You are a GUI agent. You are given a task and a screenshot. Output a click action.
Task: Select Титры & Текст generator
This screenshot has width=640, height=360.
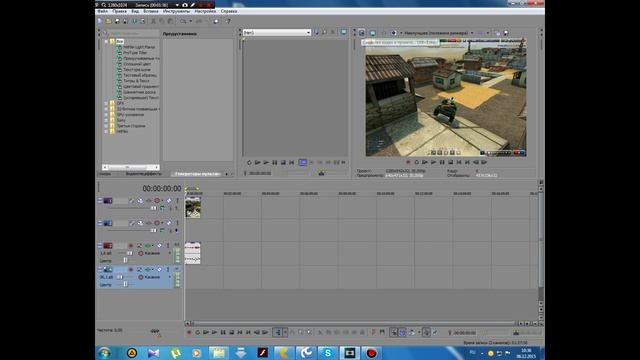coord(136,81)
